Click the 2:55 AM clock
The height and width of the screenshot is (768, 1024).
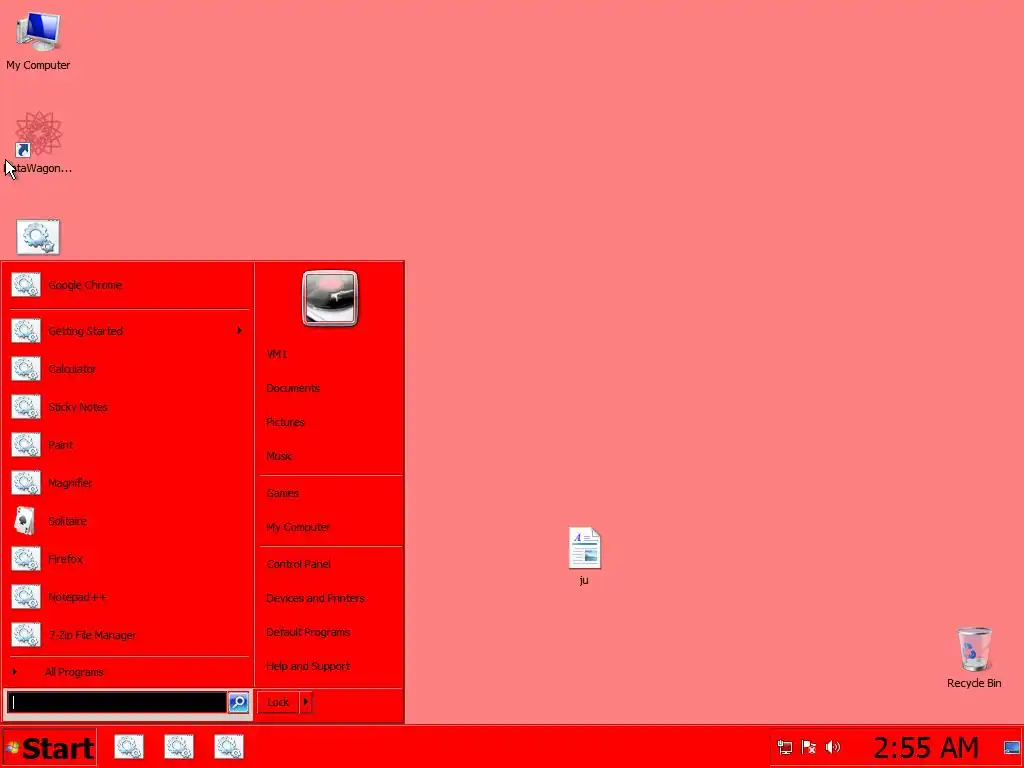(926, 748)
